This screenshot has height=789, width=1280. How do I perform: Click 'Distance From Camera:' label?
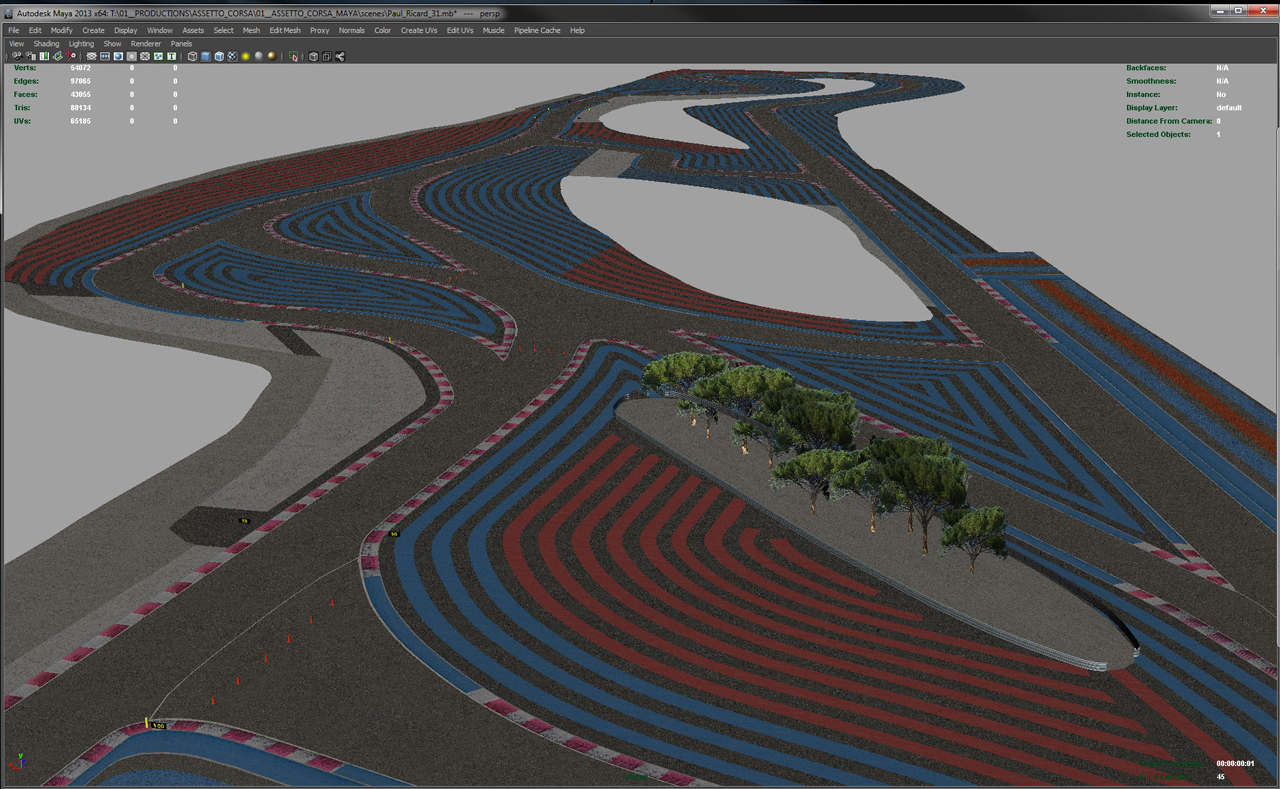click(x=1169, y=121)
